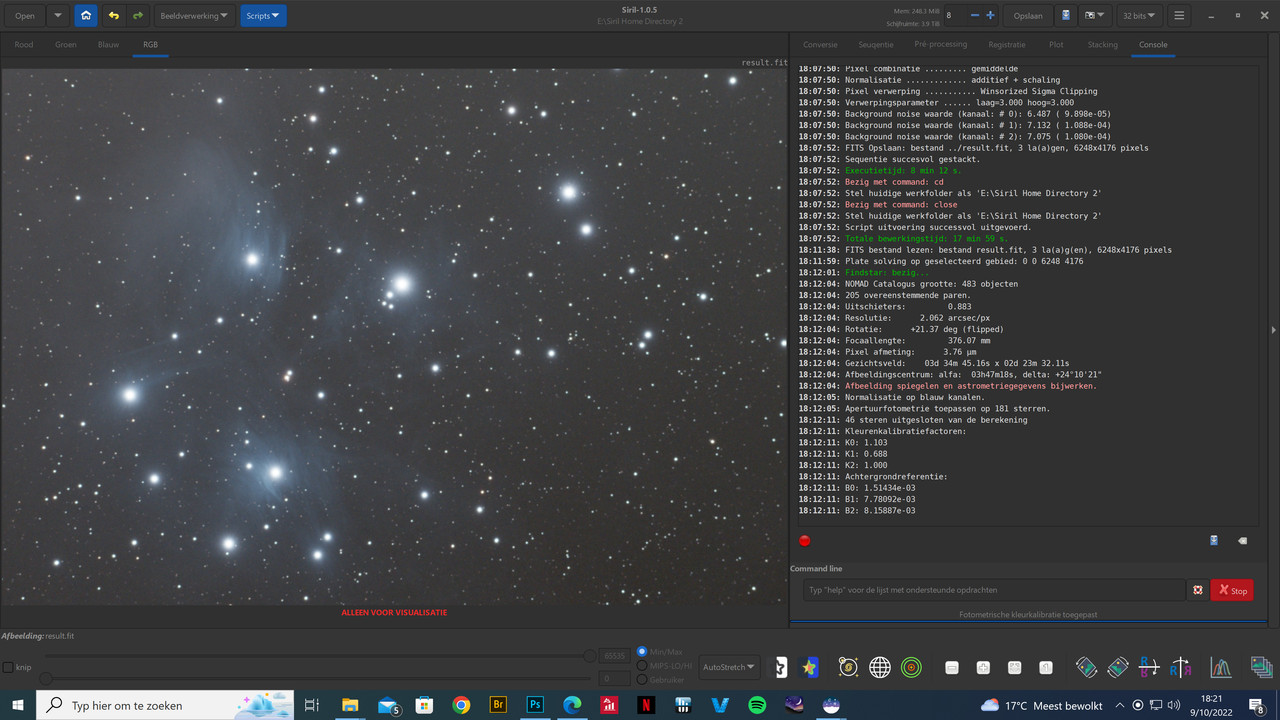
Task: Select the histogram transformation icon
Action: 1220,667
